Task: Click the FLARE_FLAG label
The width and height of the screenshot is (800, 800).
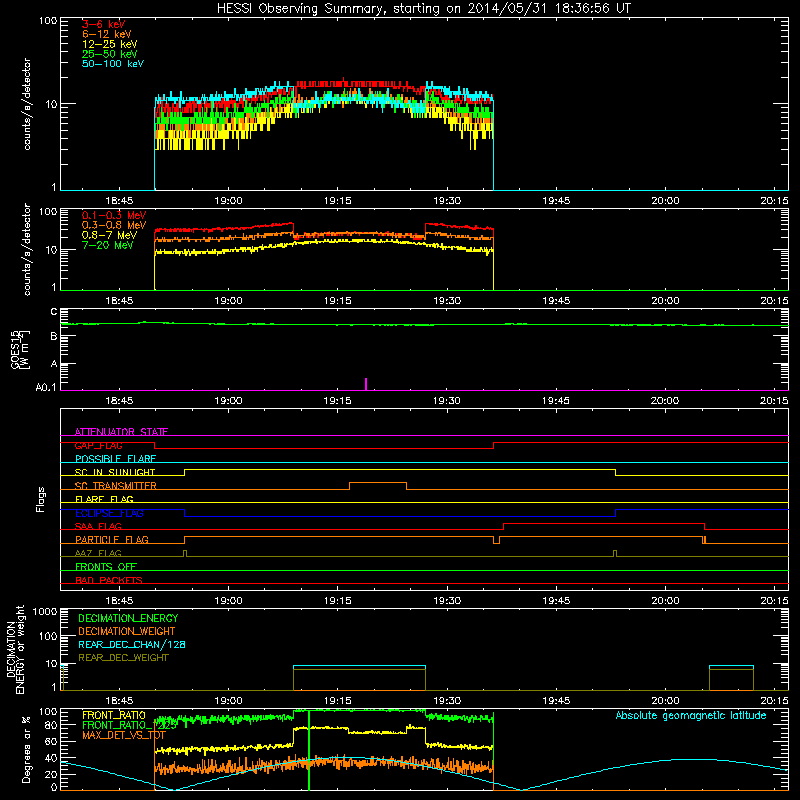Action: pos(104,499)
